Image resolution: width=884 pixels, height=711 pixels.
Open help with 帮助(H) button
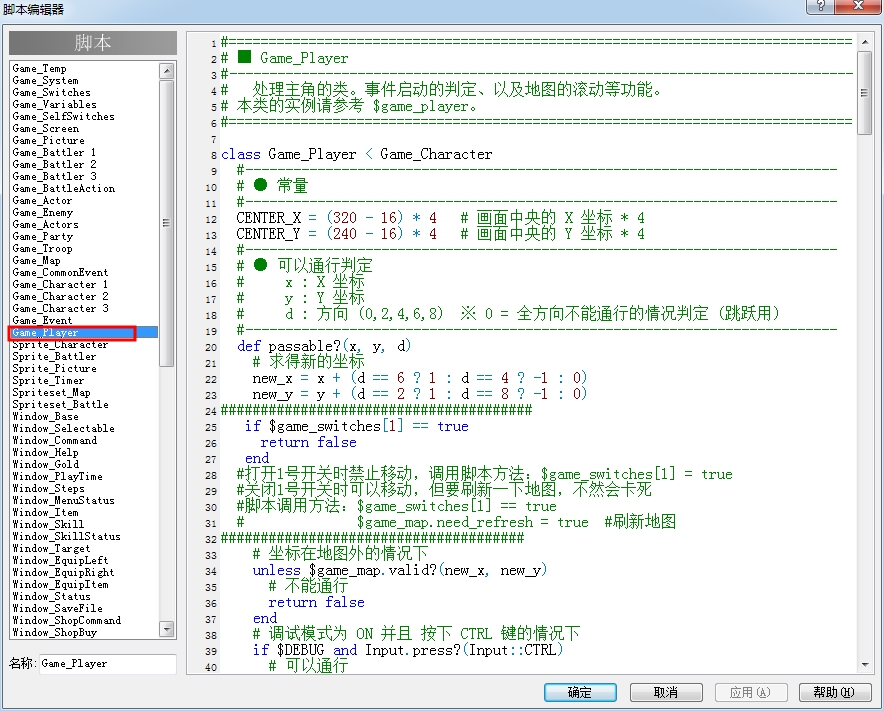point(835,692)
